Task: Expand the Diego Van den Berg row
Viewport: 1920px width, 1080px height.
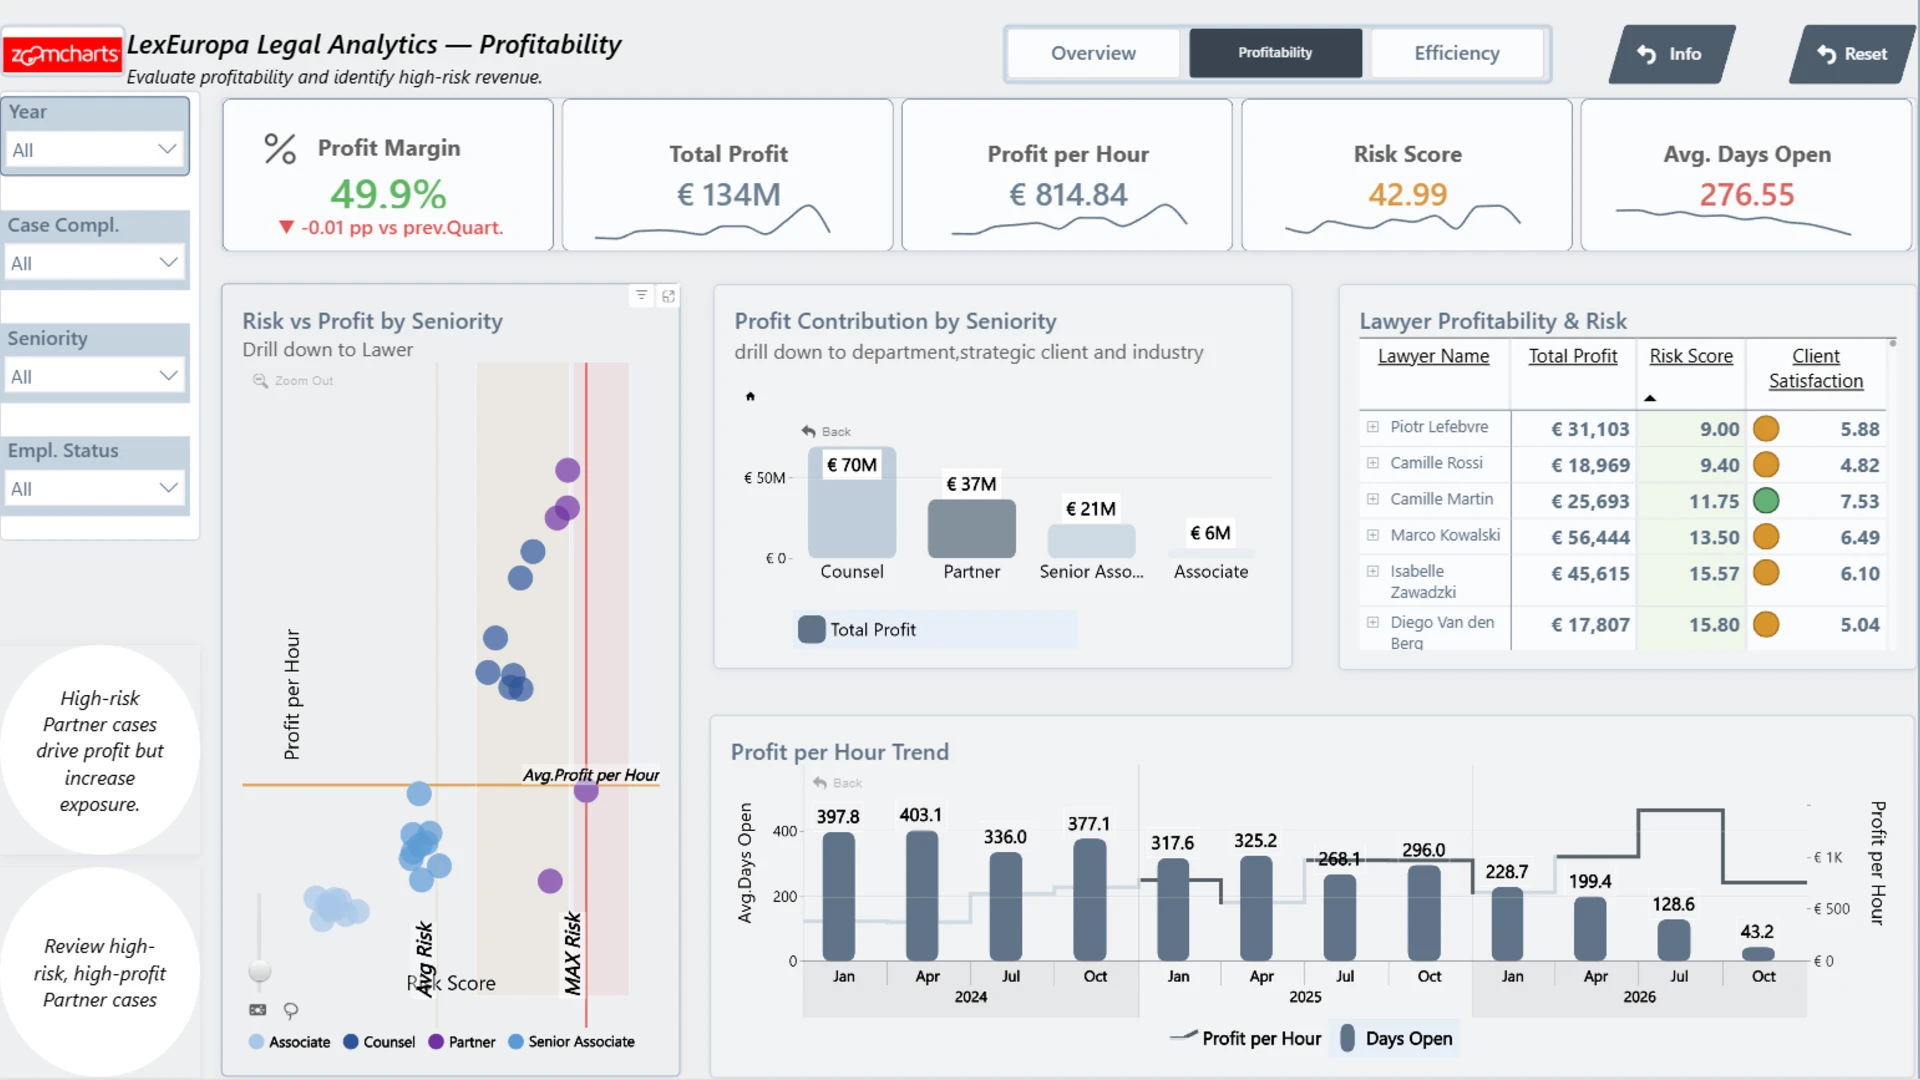Action: (x=1373, y=622)
